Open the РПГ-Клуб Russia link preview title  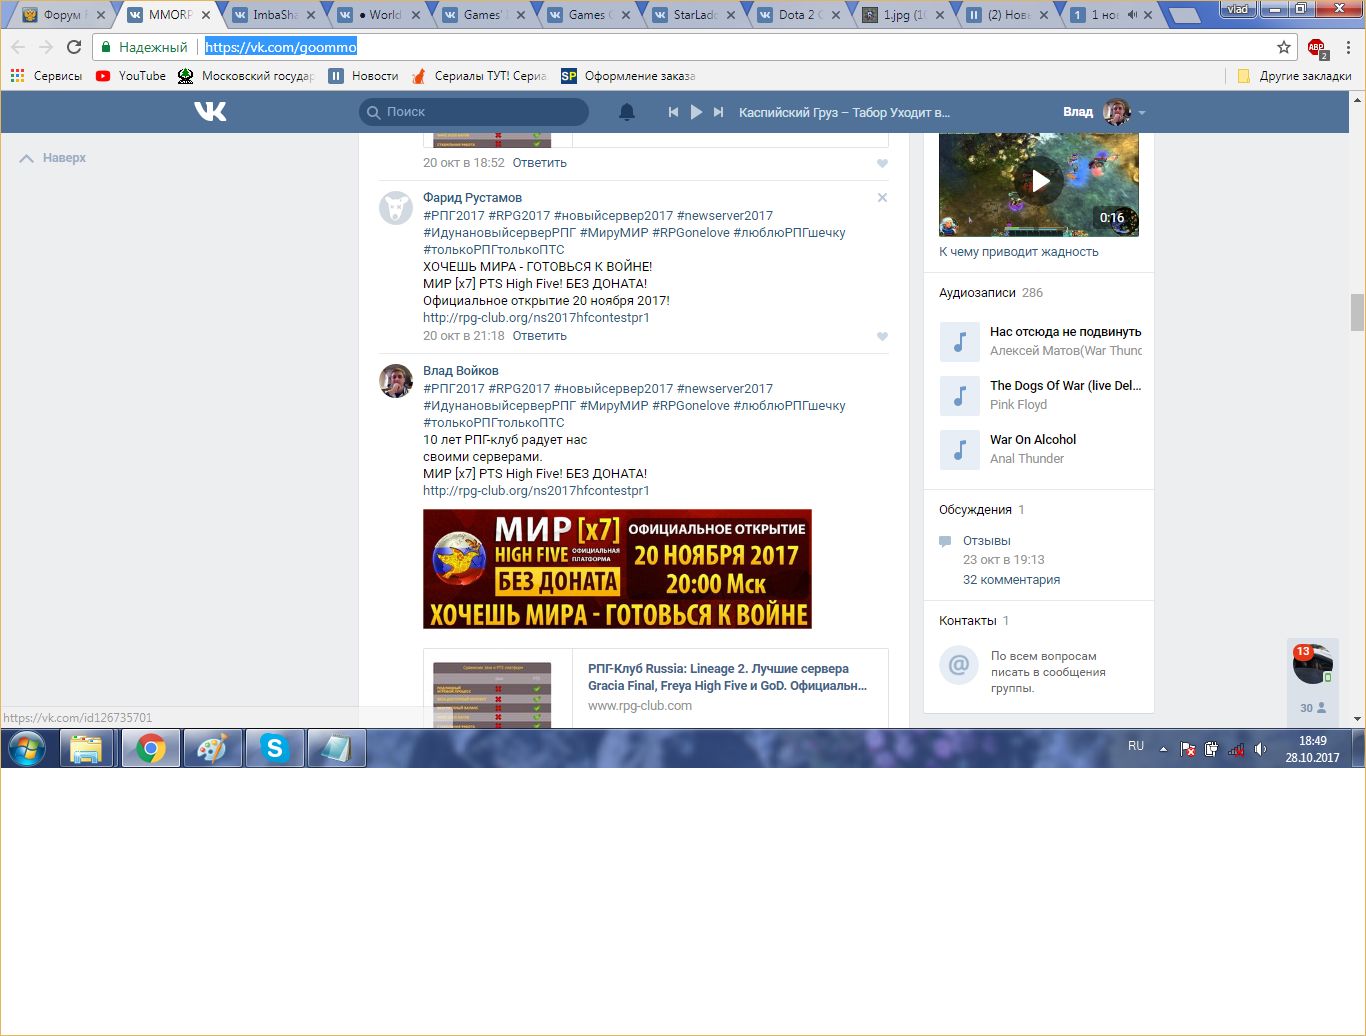point(727,677)
